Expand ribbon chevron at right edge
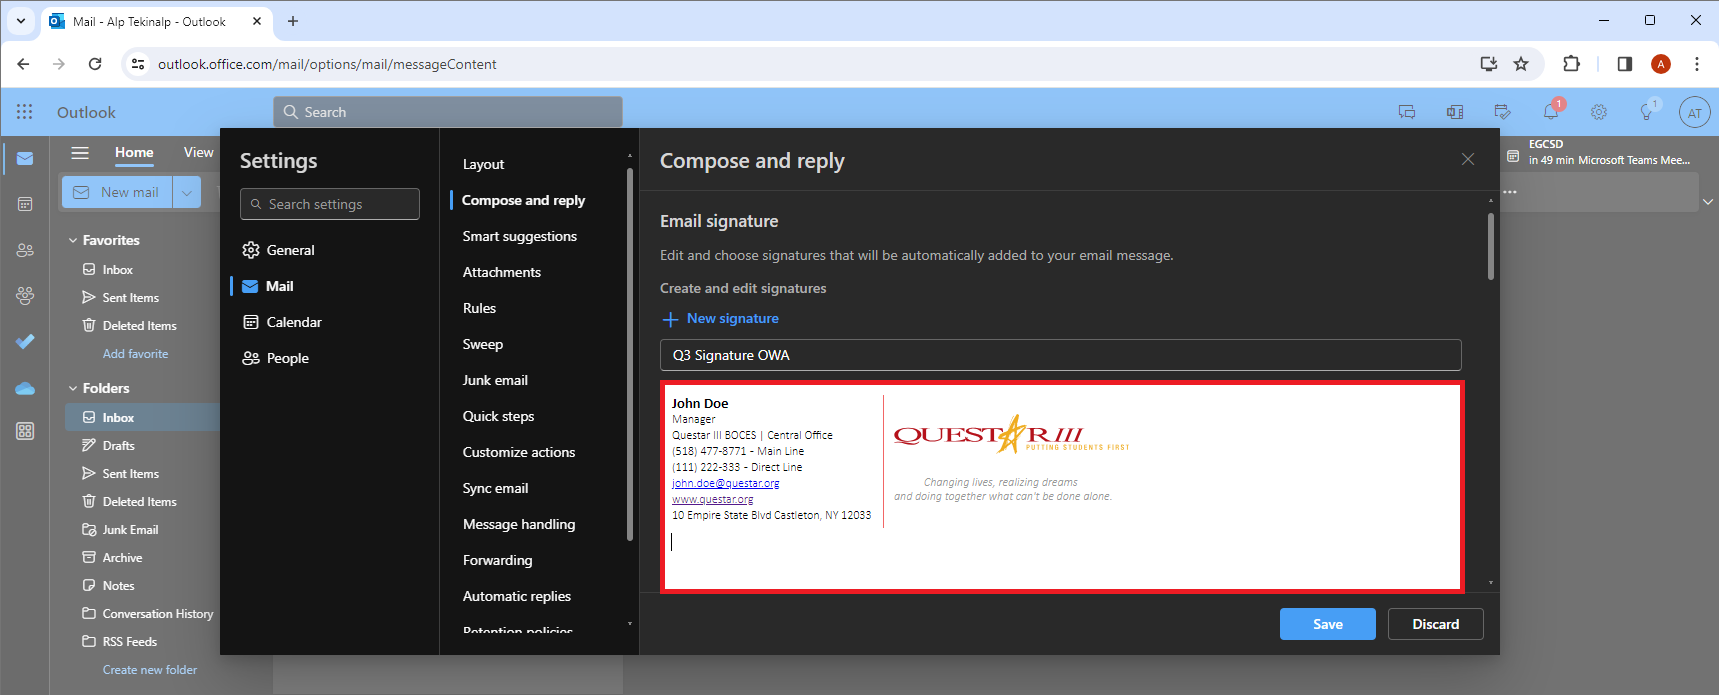1719x695 pixels. (1708, 202)
